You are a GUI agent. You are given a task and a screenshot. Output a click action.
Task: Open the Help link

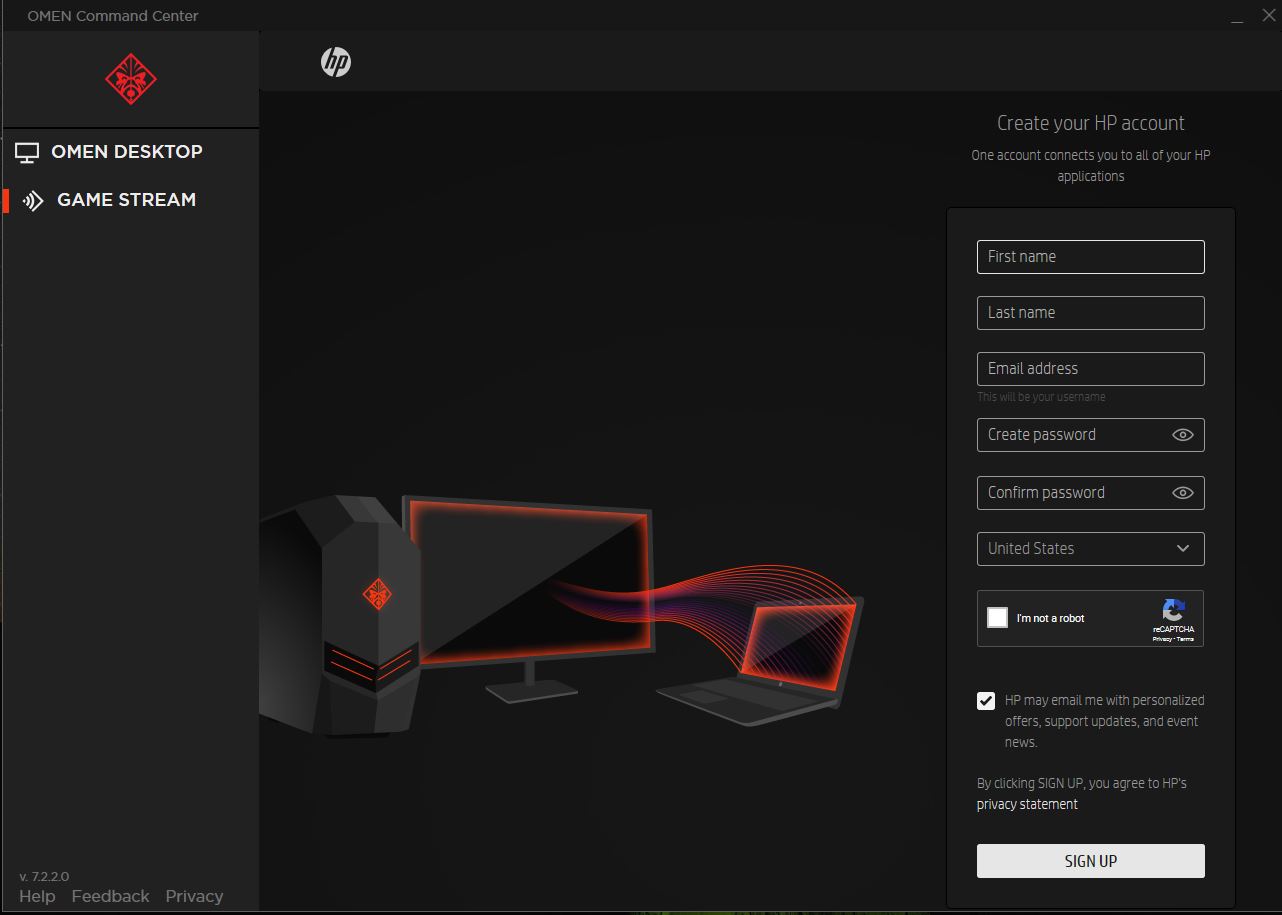pos(37,896)
